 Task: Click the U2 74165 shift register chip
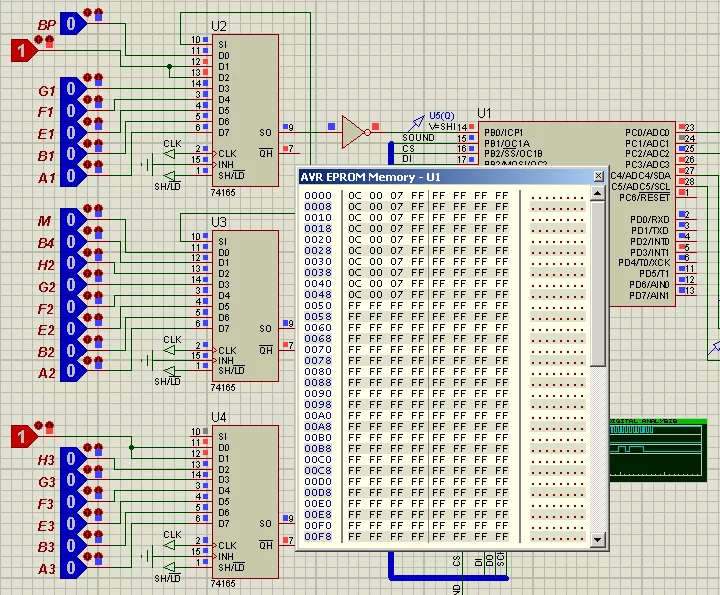pyautogui.click(x=244, y=110)
